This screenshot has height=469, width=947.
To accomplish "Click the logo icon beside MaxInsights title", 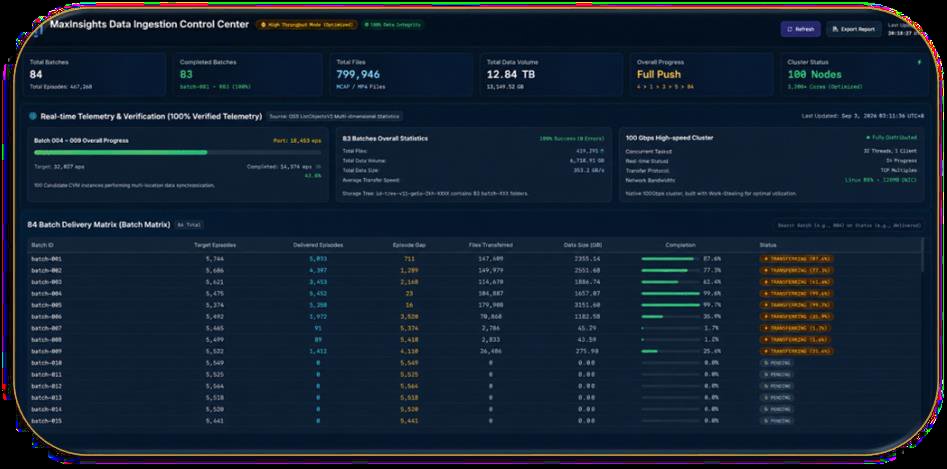I will click(39, 26).
